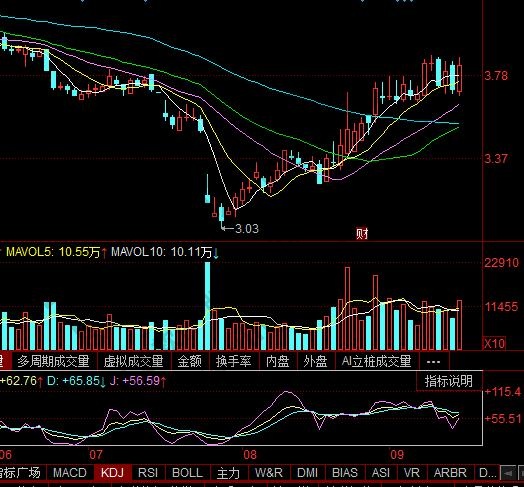Click the scroll-left arrow beside indicator tabs
The image size is (524, 487).
click(508, 473)
